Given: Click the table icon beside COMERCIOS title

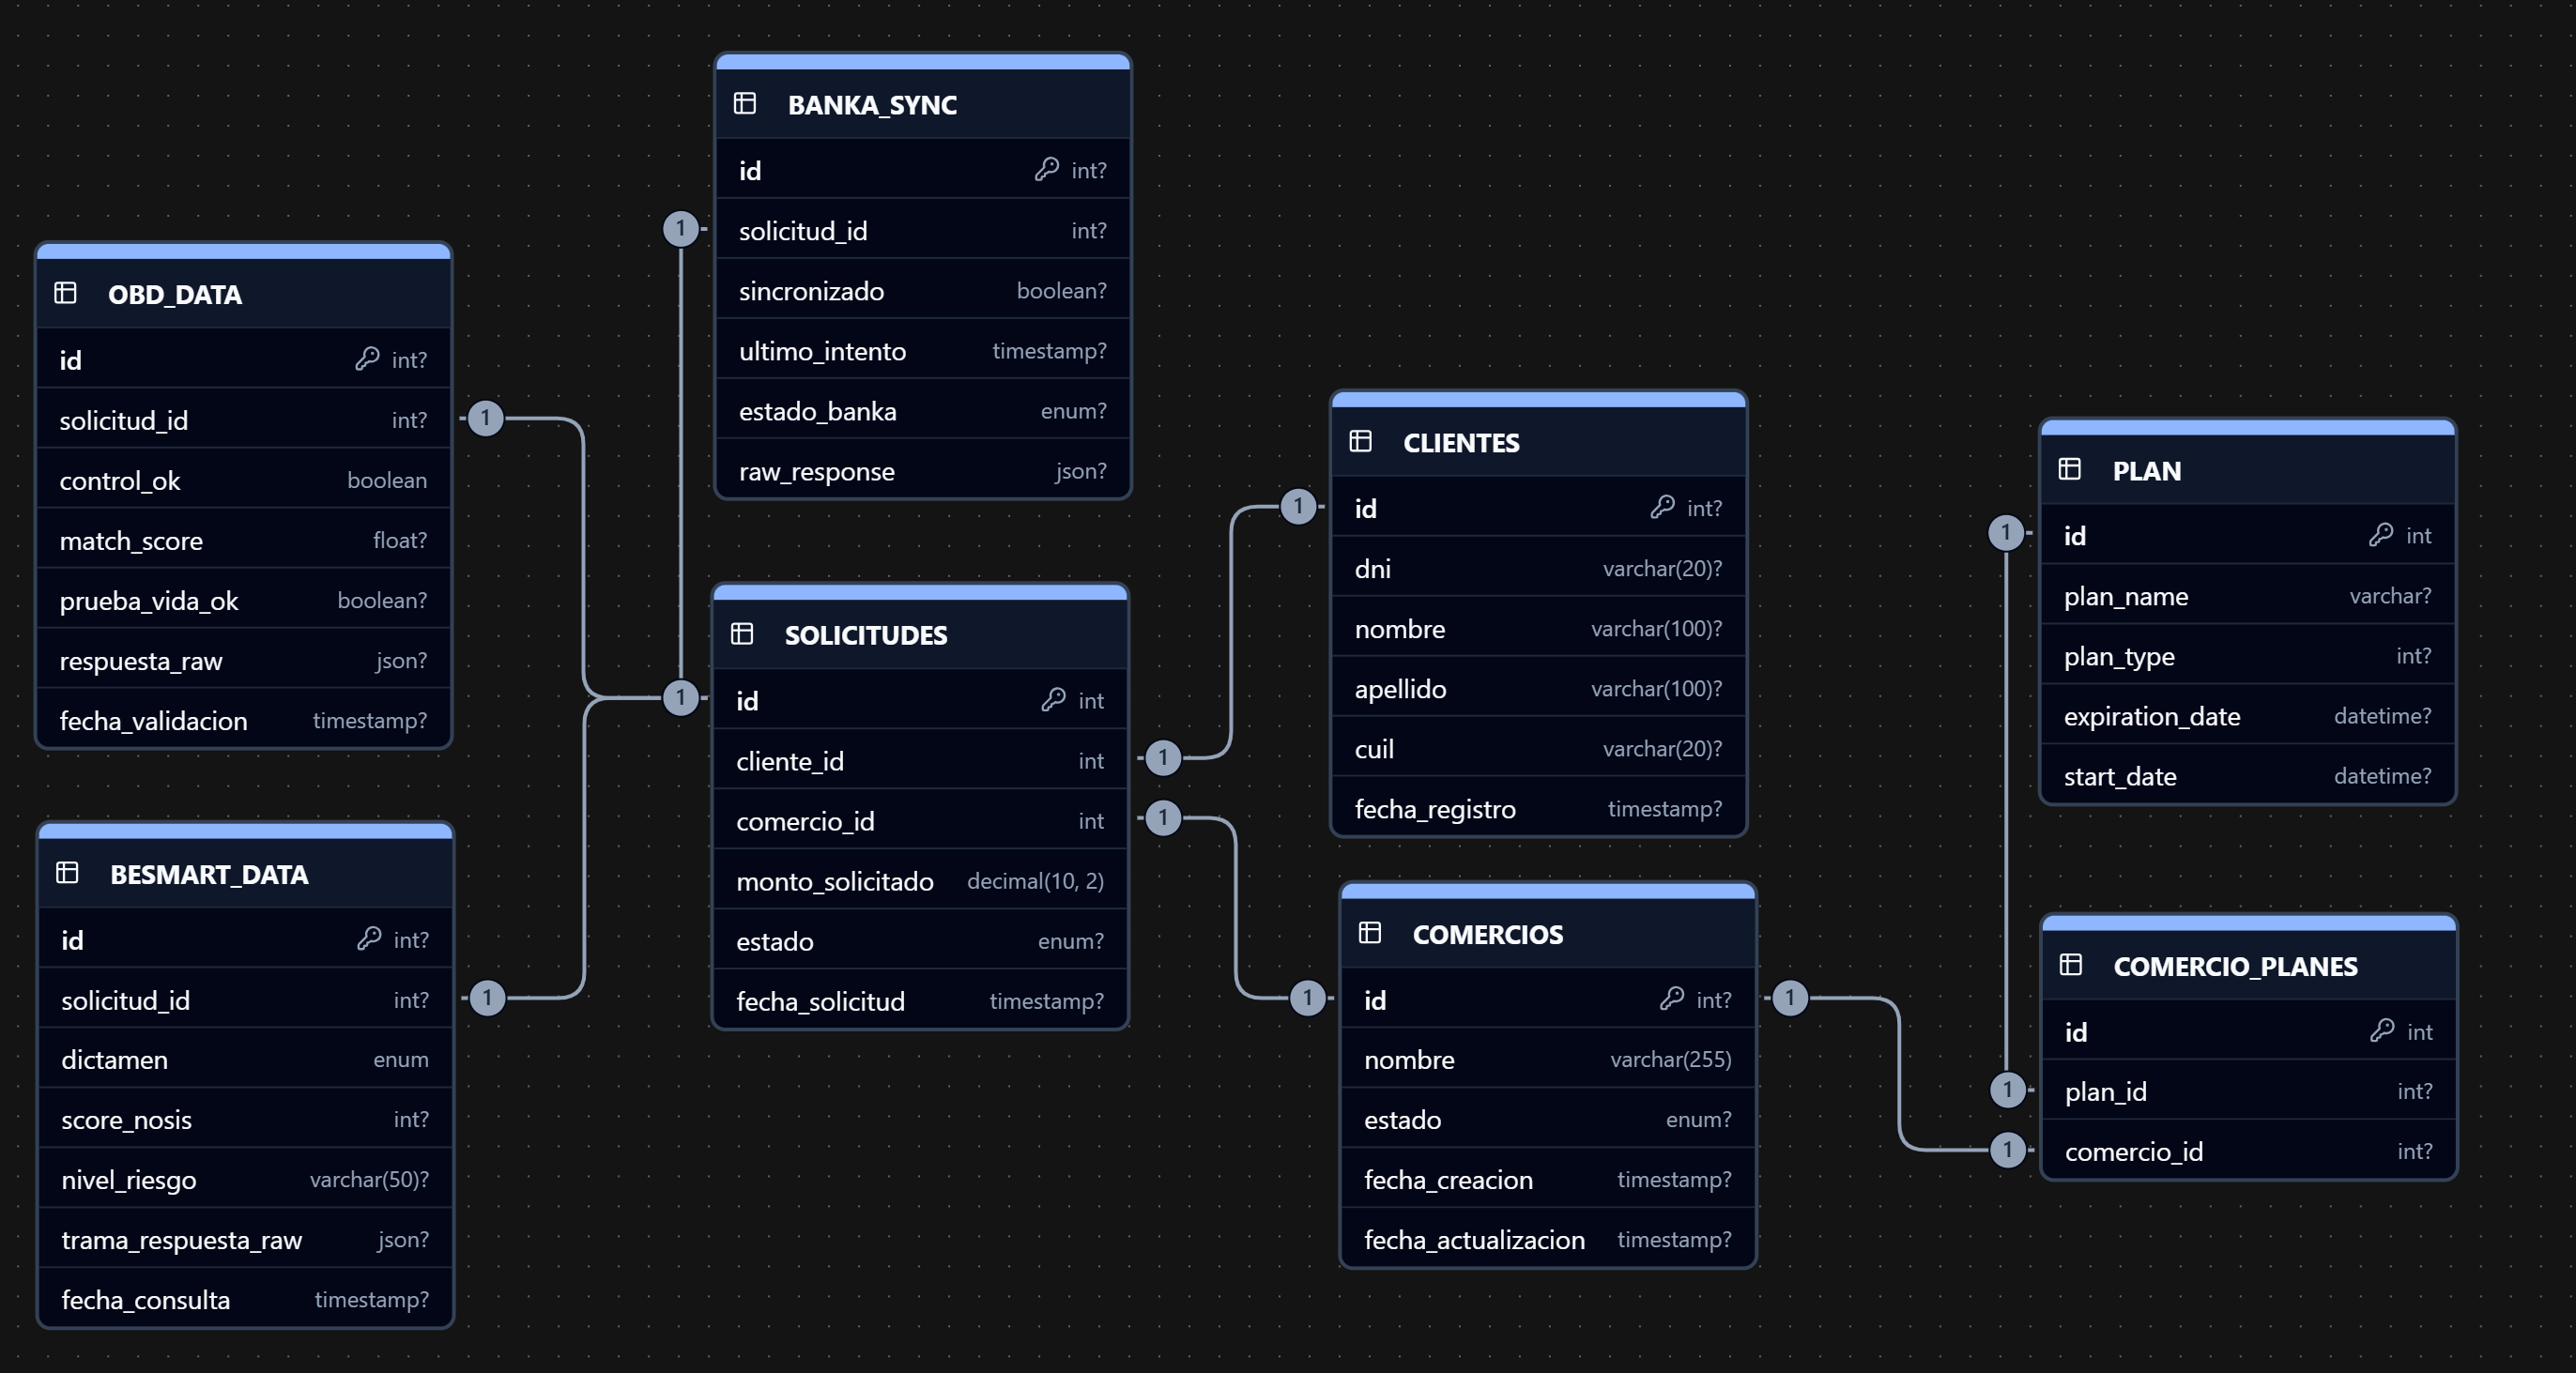Looking at the screenshot, I should click(1369, 933).
